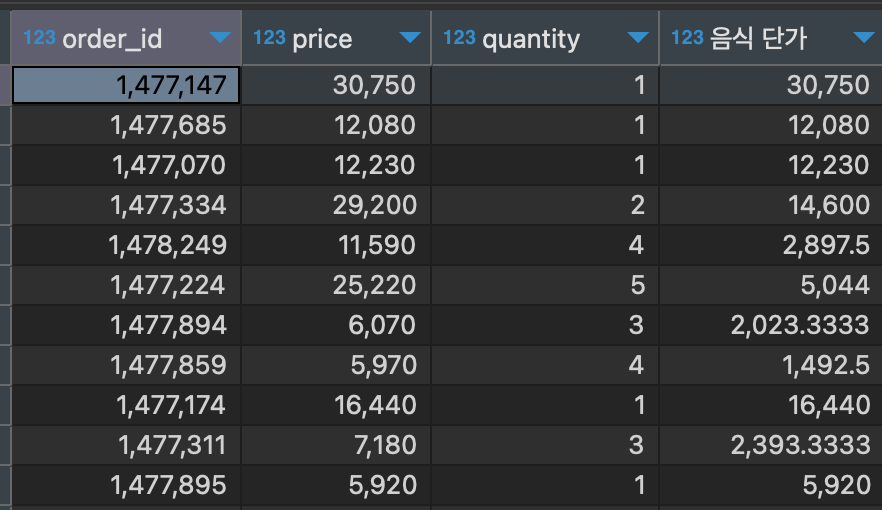Select the order_id cell 1,477,895
This screenshot has height=510, width=882.
tap(126, 484)
